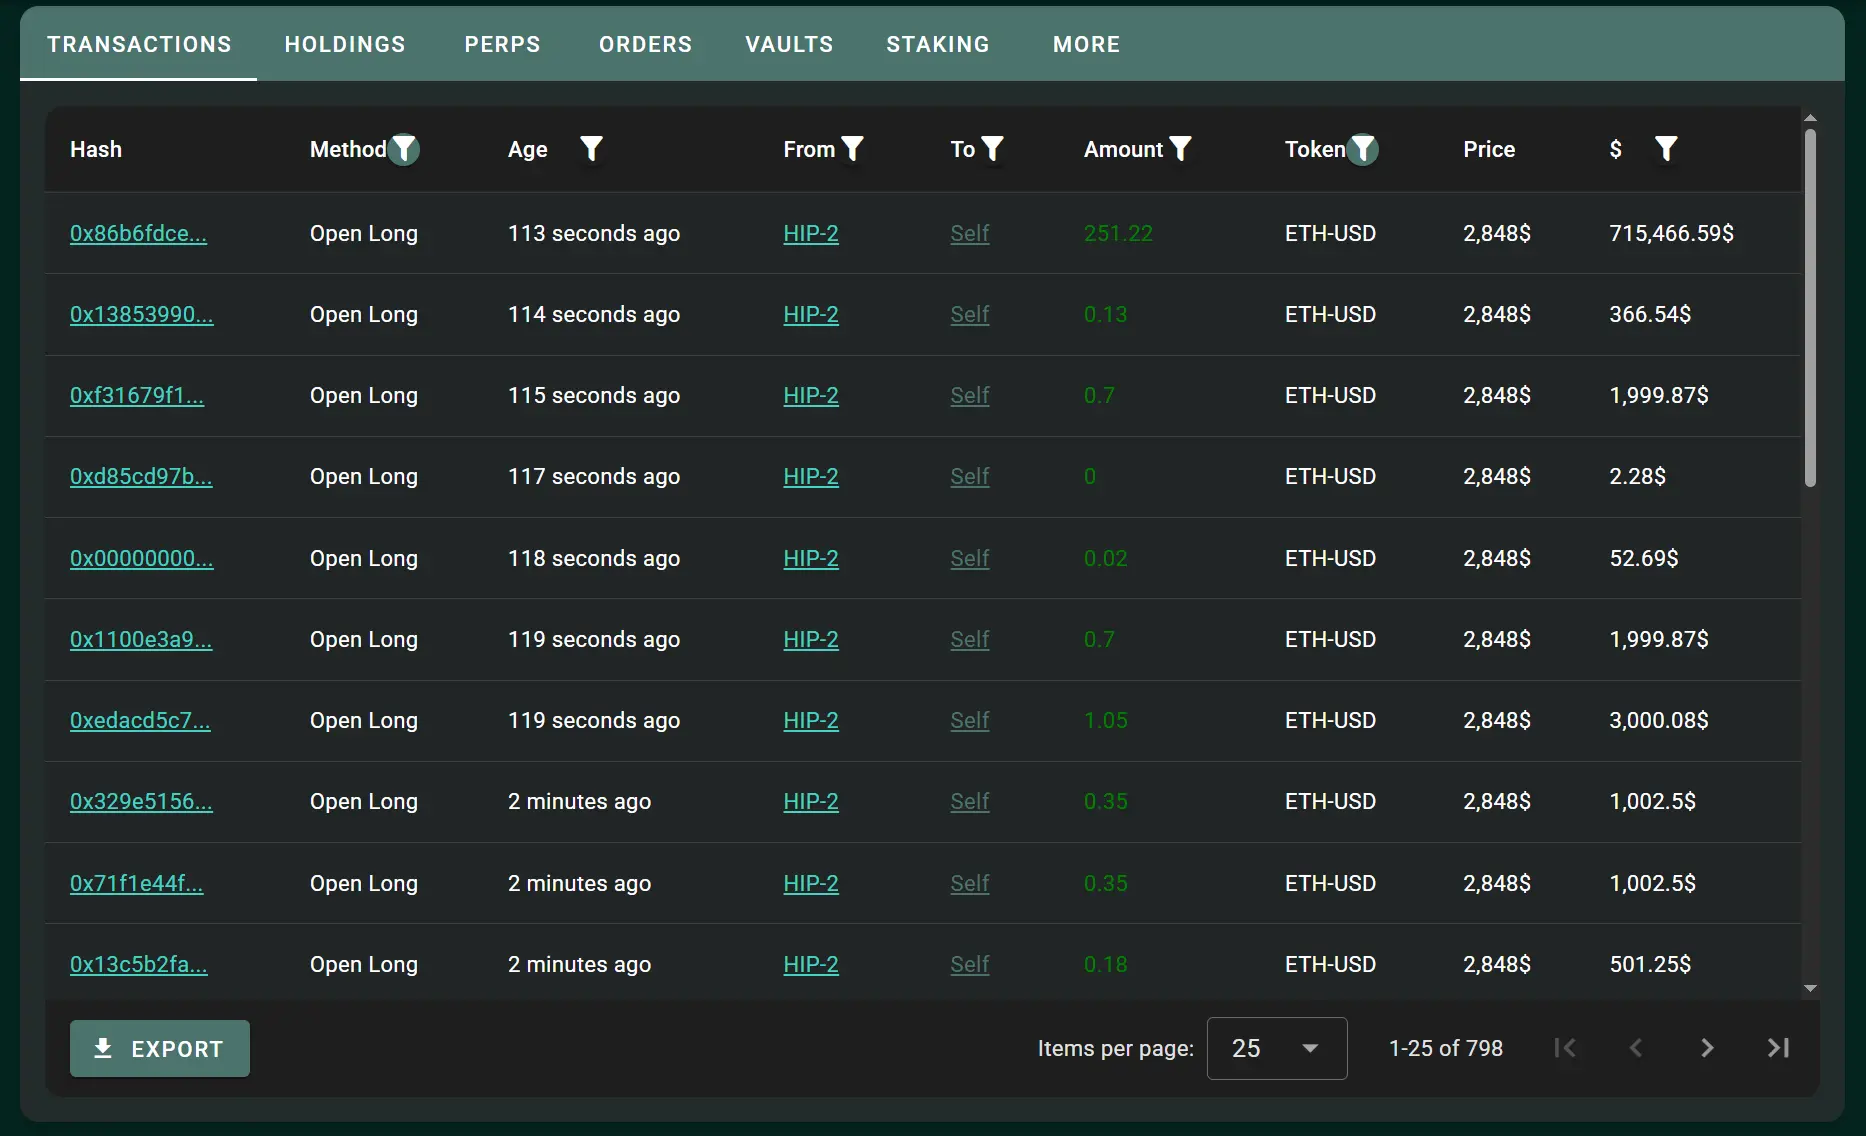The height and width of the screenshot is (1136, 1866).
Task: Open transaction hash 0x86b6fdce
Action: 138,233
